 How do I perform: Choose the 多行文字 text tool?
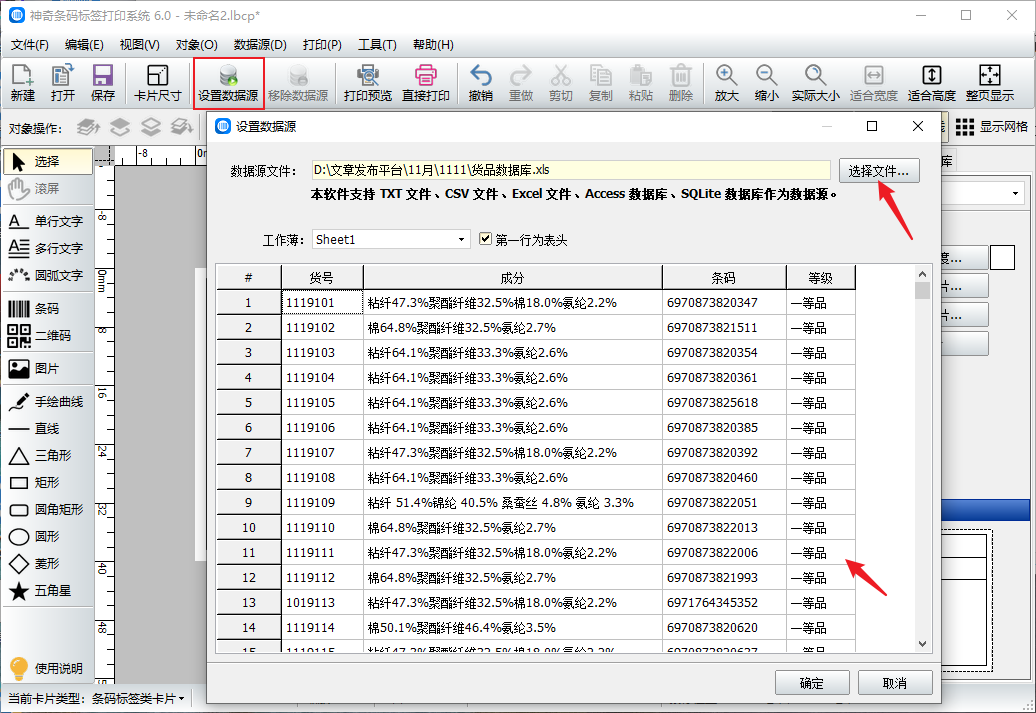[x=48, y=248]
